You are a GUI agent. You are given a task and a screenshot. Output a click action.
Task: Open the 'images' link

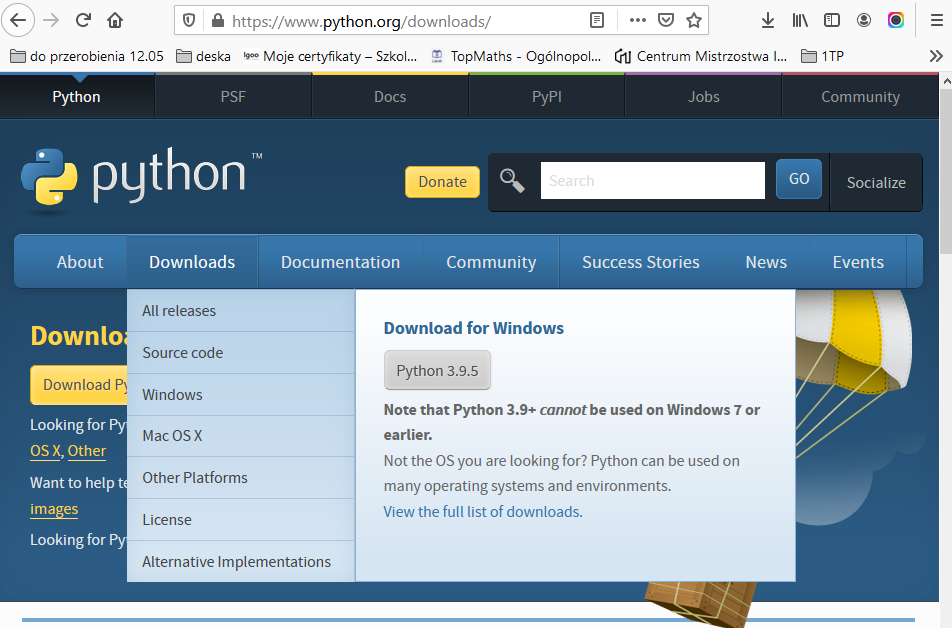[x=54, y=509]
